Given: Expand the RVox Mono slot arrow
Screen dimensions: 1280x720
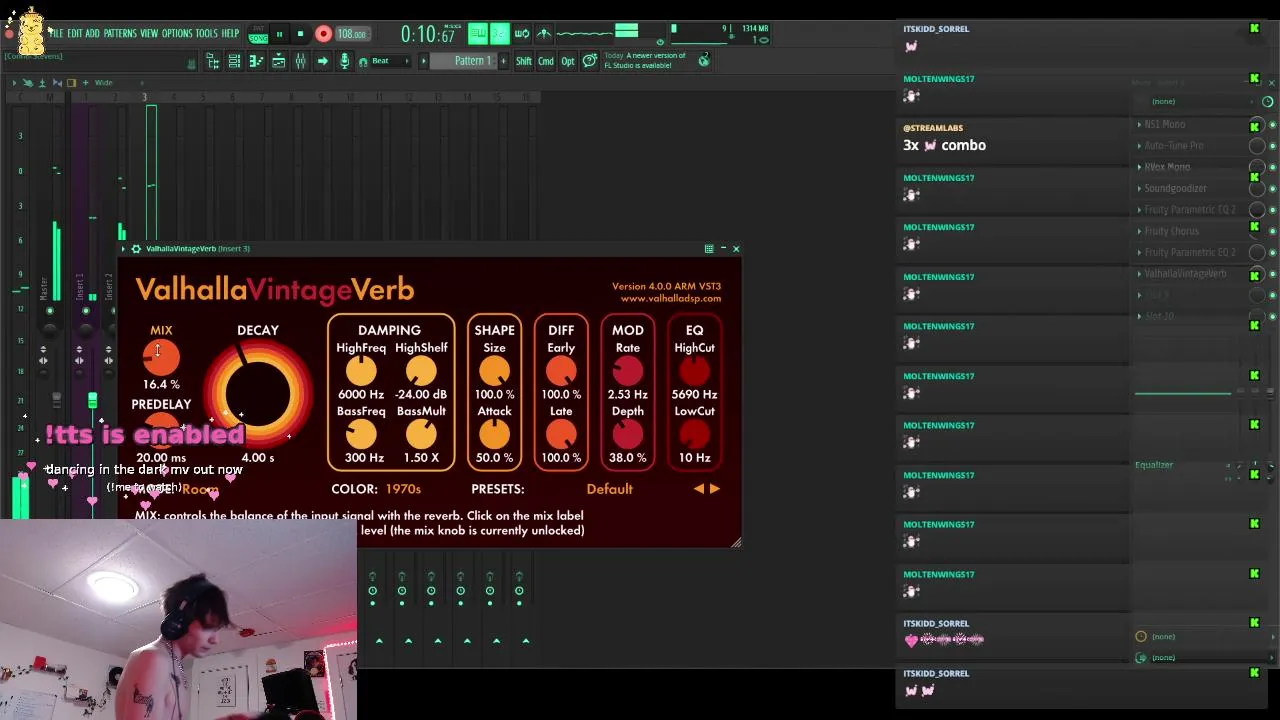Looking at the screenshot, I should pos(1139,167).
